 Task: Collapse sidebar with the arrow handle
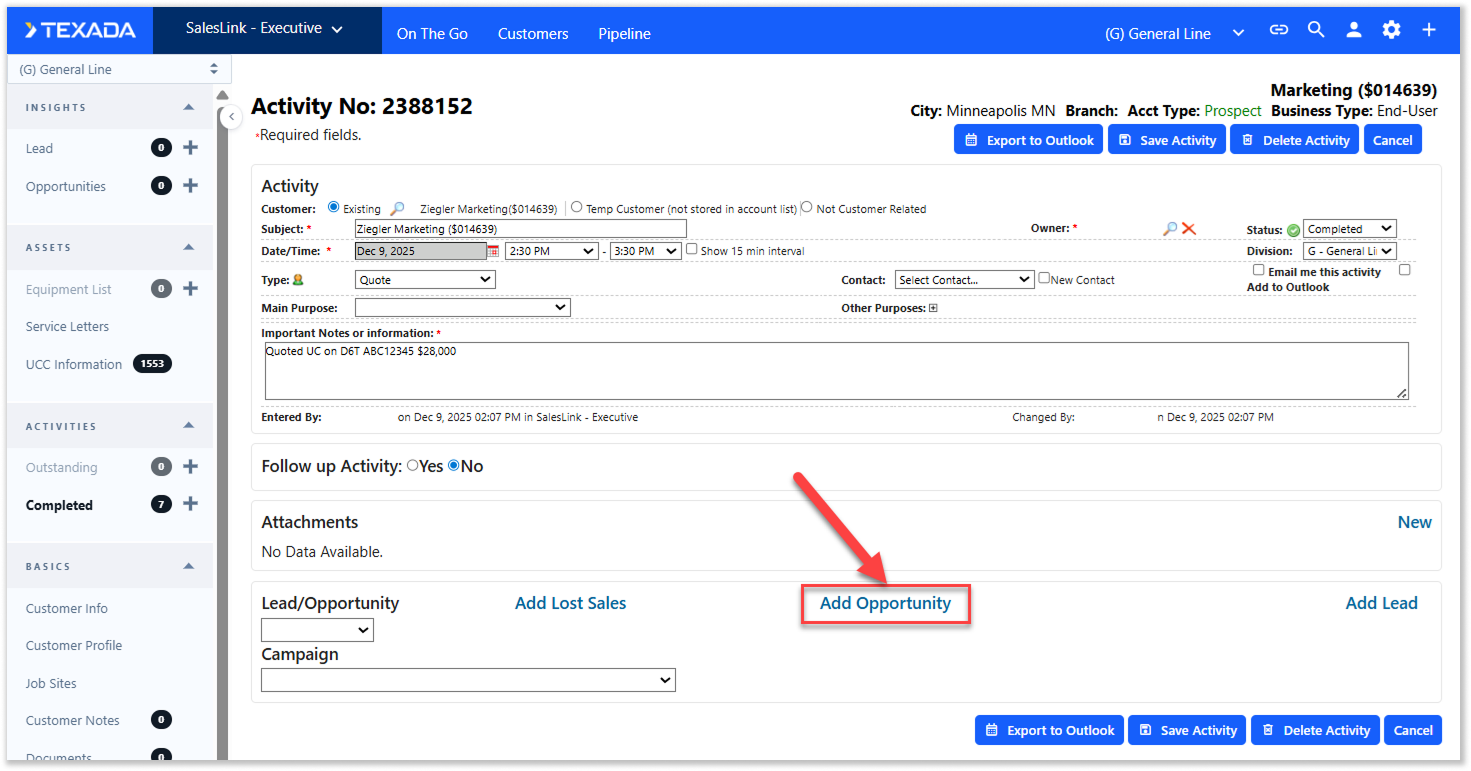point(231,117)
